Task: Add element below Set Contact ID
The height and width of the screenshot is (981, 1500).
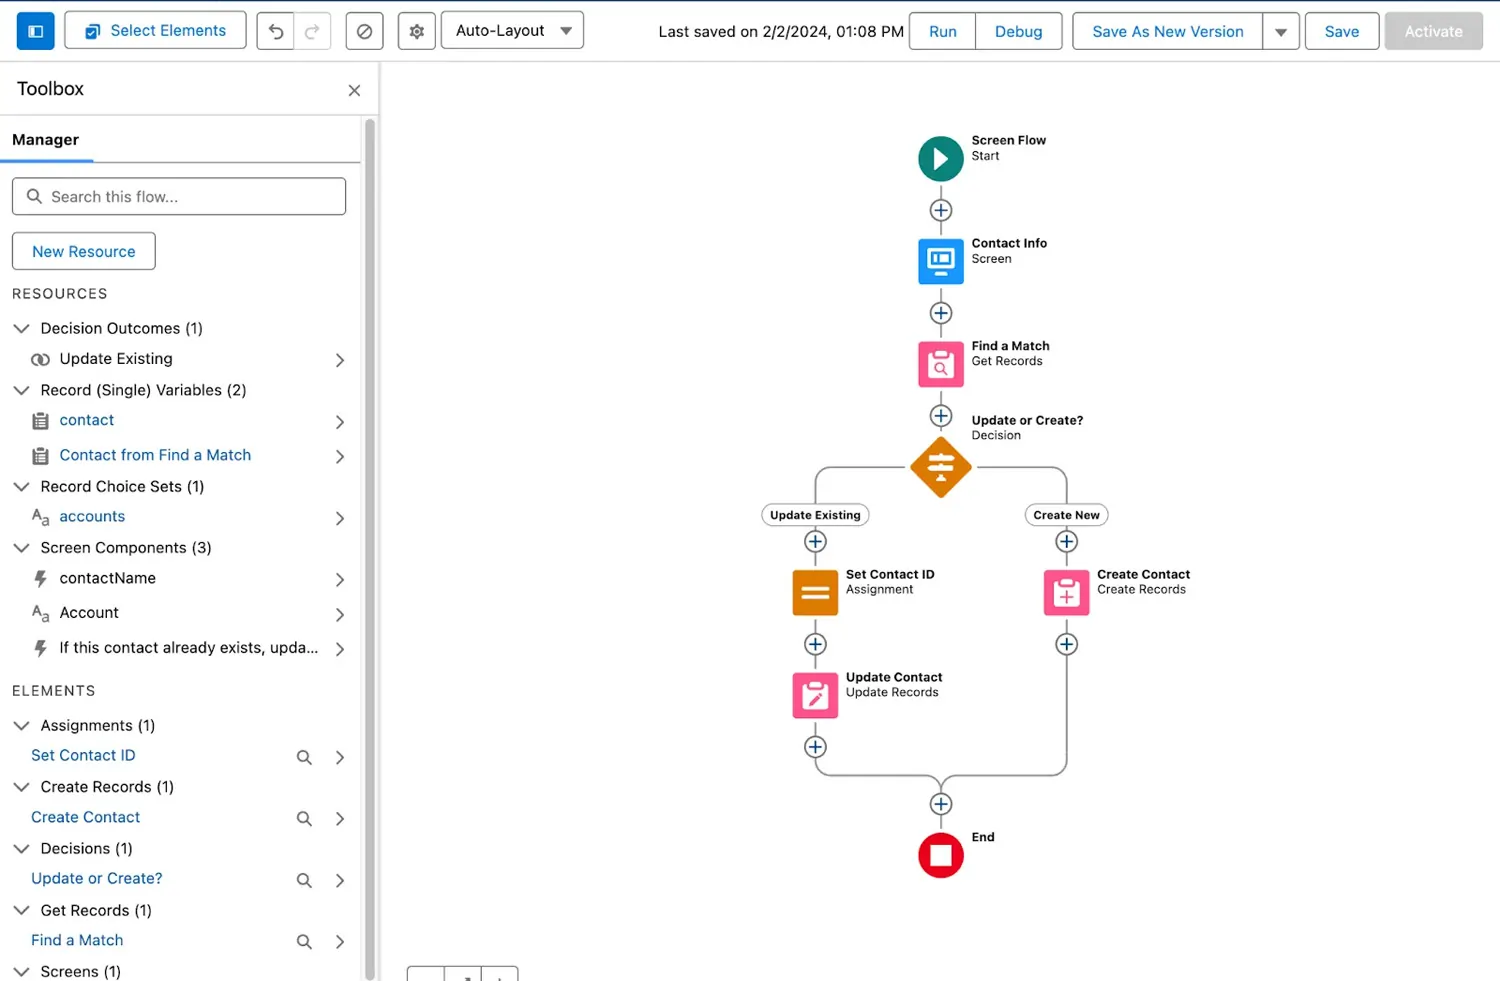Action: [815, 644]
